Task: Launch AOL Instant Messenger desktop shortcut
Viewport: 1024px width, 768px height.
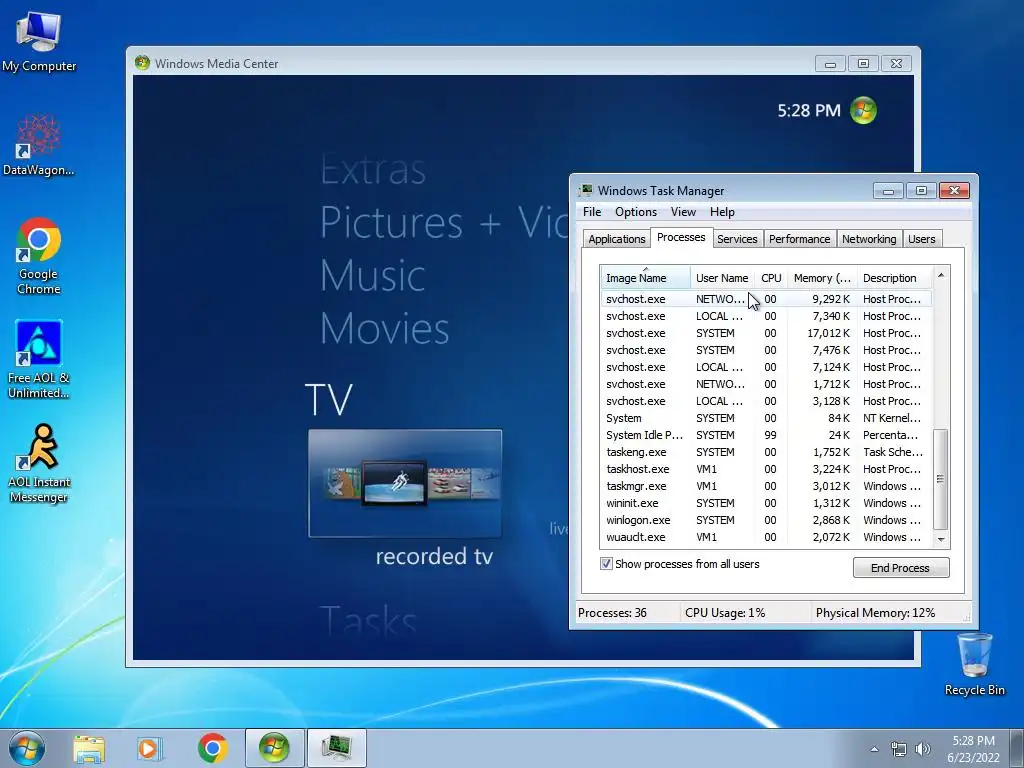Action: [39, 464]
